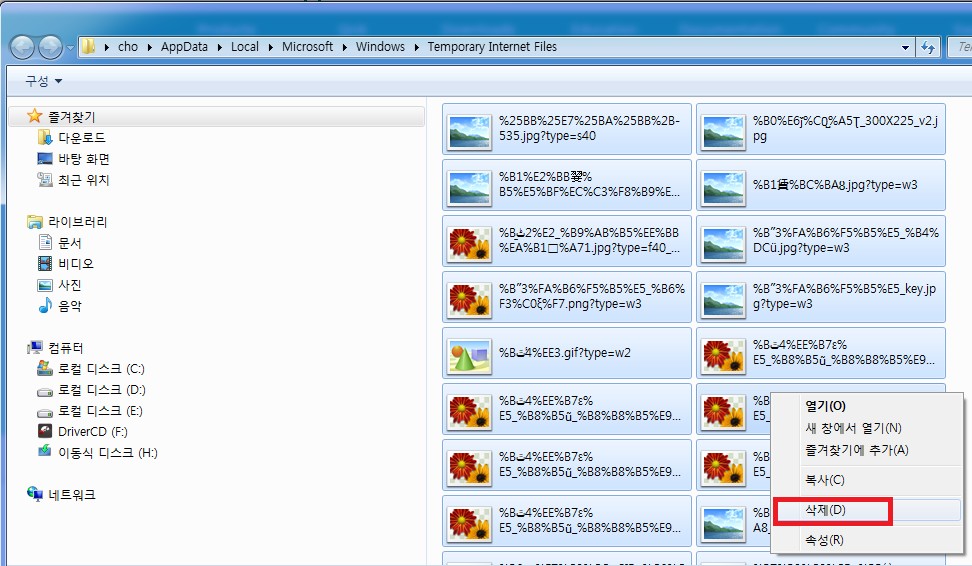Open 최근 위치 recent places
The height and width of the screenshot is (566, 972).
83,180
